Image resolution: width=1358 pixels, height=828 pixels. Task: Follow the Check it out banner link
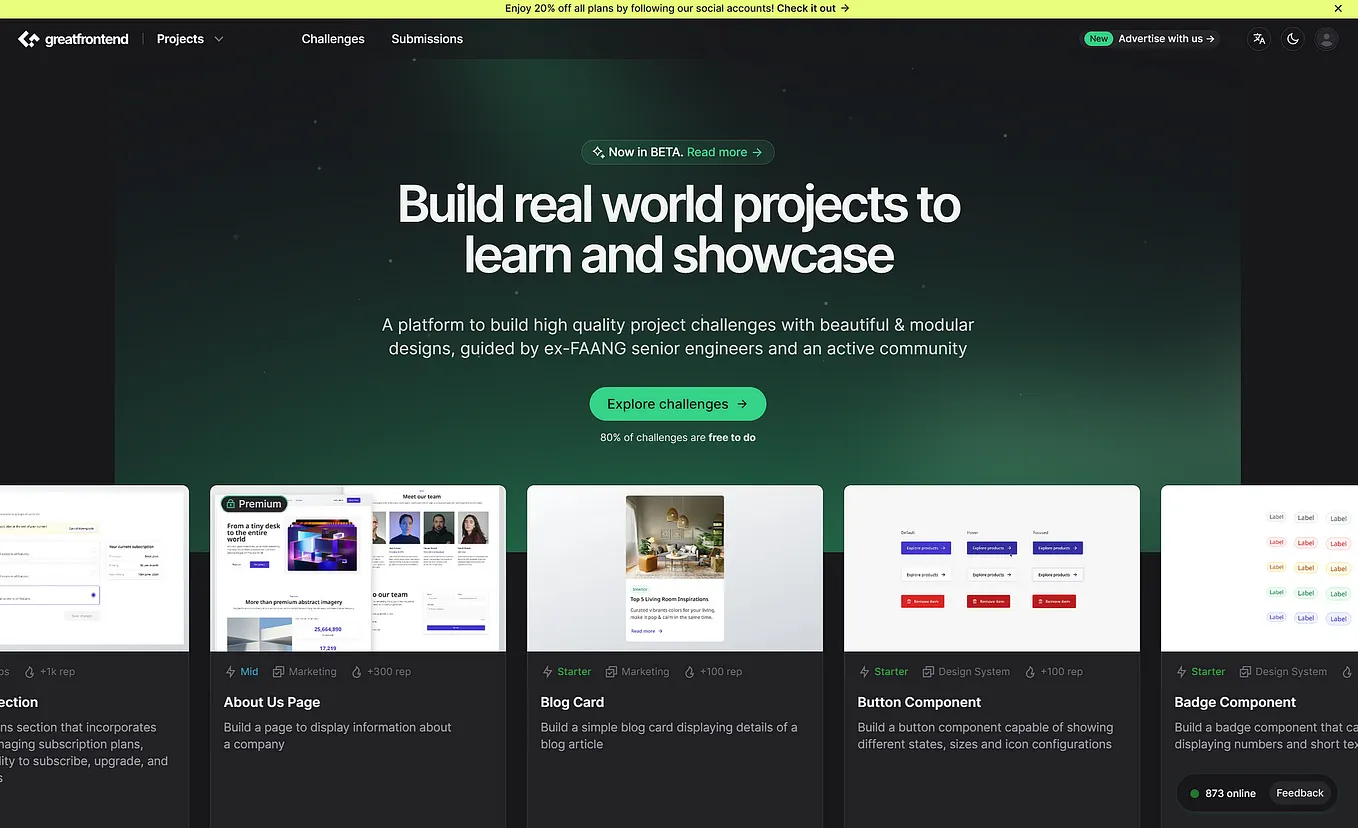coord(813,8)
